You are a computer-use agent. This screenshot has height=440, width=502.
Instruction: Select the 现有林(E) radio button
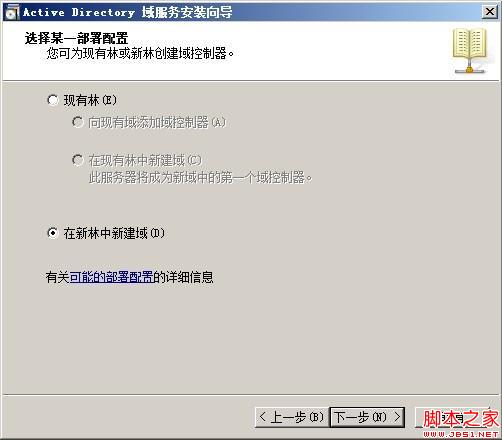(x=53, y=100)
